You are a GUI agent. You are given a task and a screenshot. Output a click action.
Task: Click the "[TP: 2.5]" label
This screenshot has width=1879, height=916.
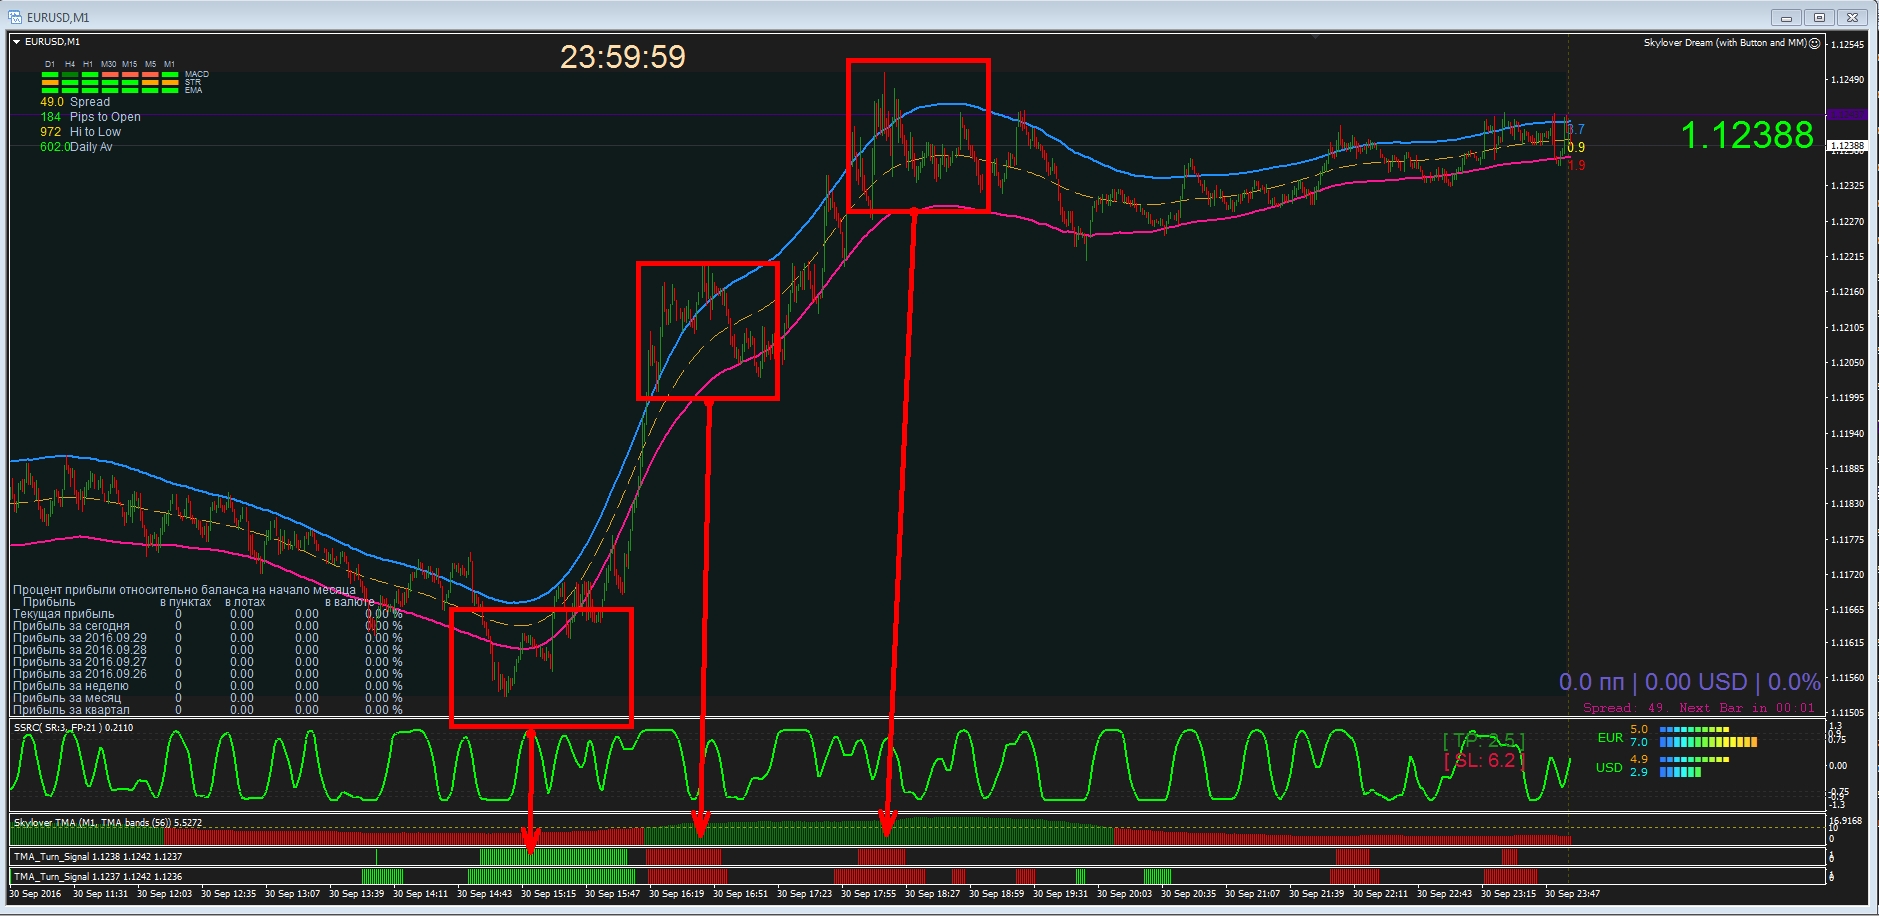click(1484, 741)
